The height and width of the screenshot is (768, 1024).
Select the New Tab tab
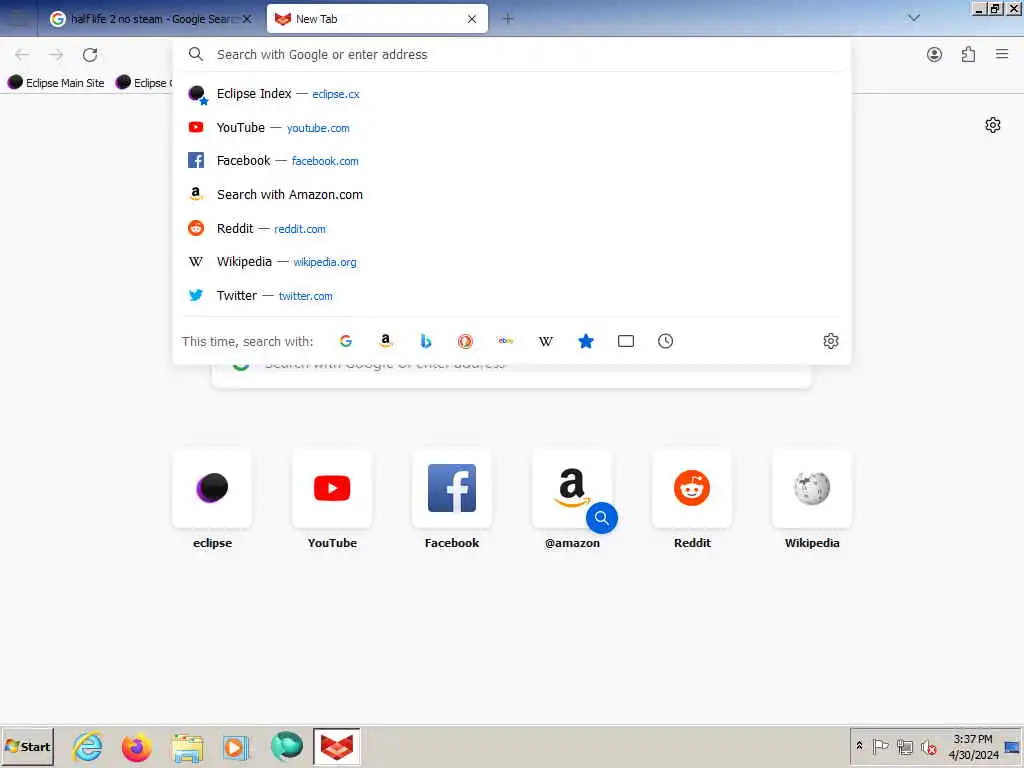377,19
